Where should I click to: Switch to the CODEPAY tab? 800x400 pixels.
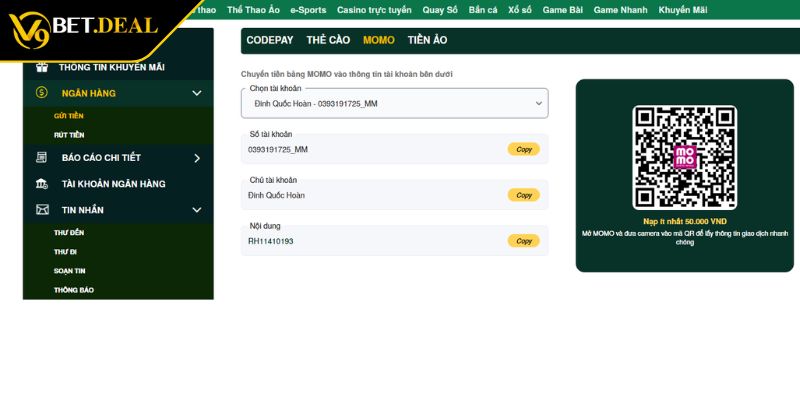(x=270, y=40)
